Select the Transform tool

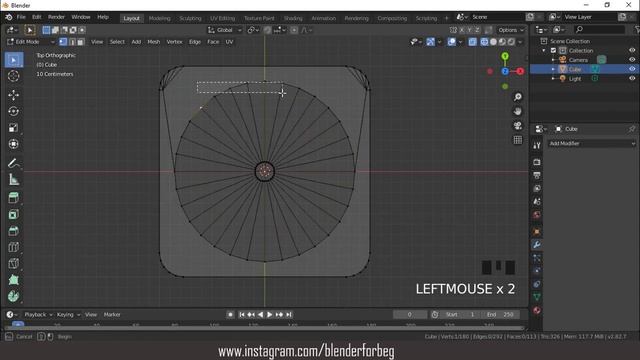click(x=13, y=144)
